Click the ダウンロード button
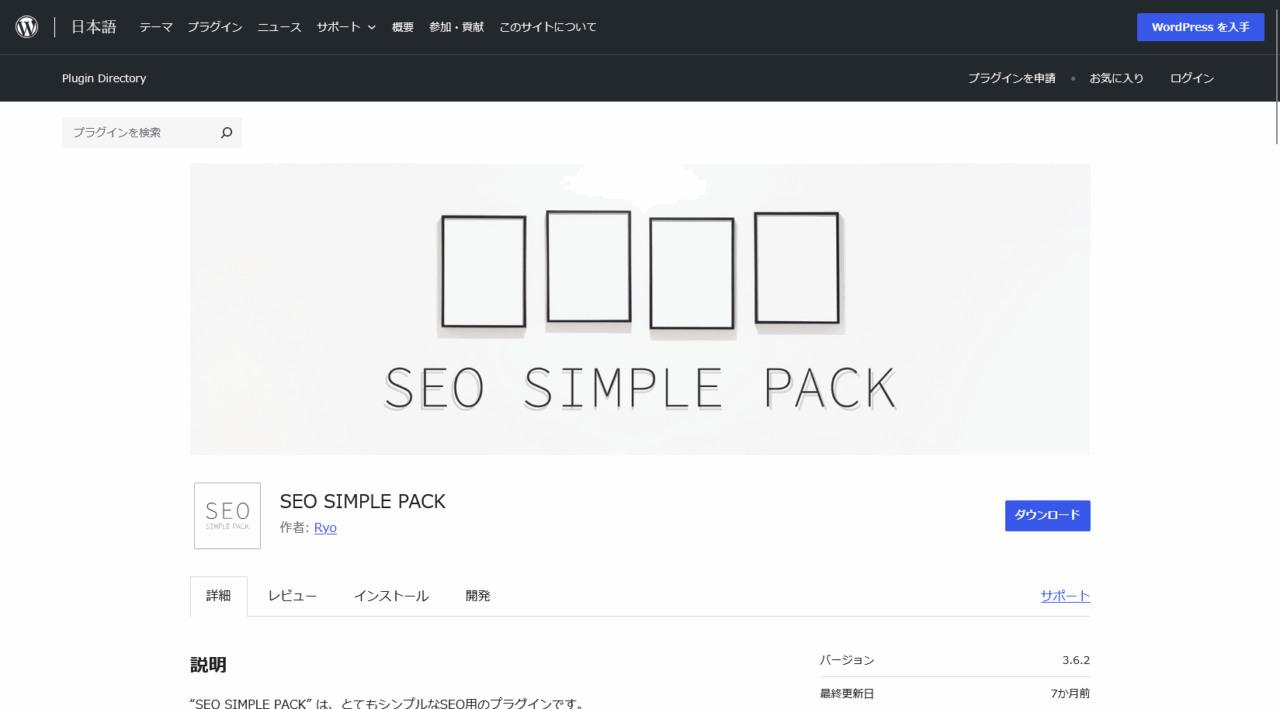The width and height of the screenshot is (1280, 709). point(1047,515)
